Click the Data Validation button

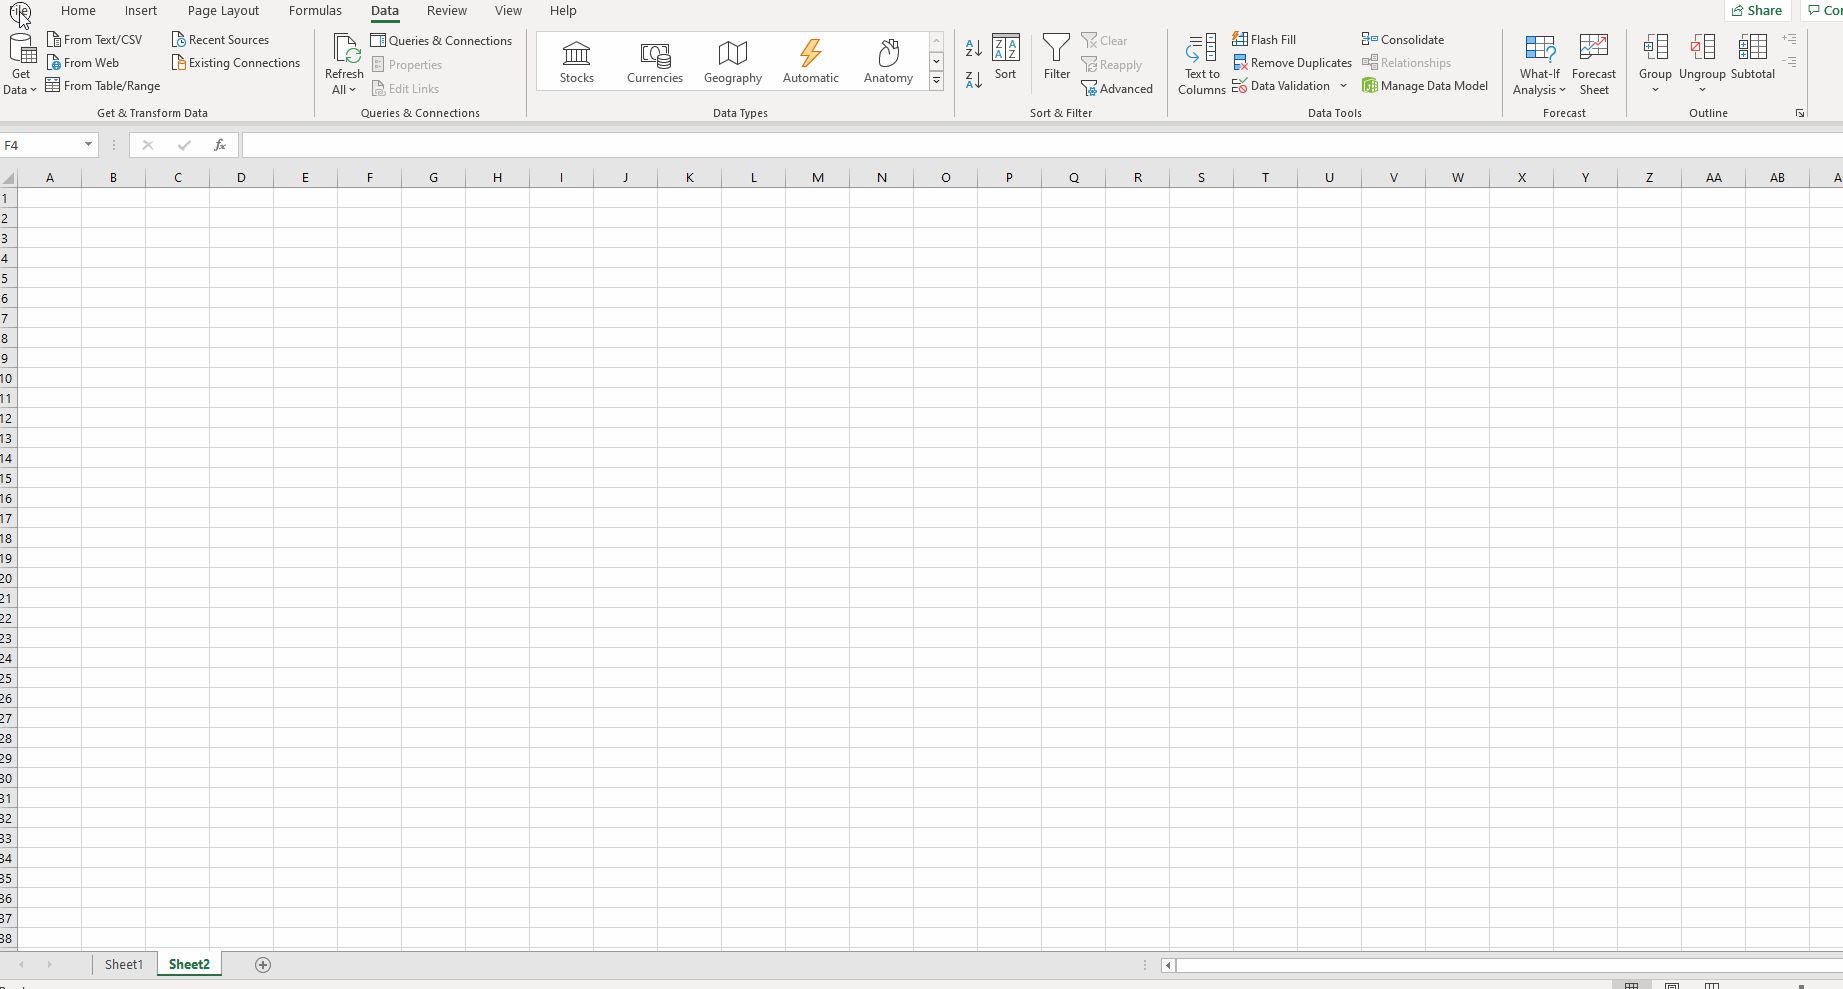(1281, 86)
